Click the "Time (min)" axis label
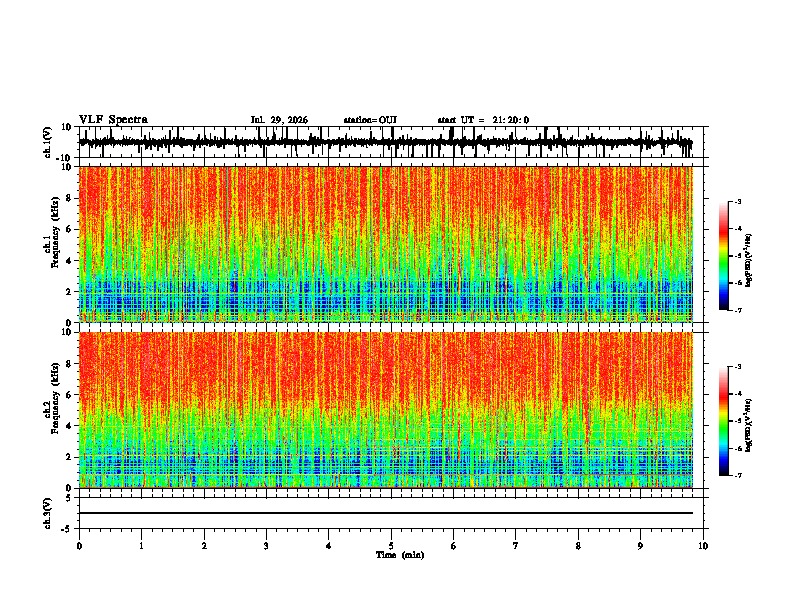 (x=400, y=555)
